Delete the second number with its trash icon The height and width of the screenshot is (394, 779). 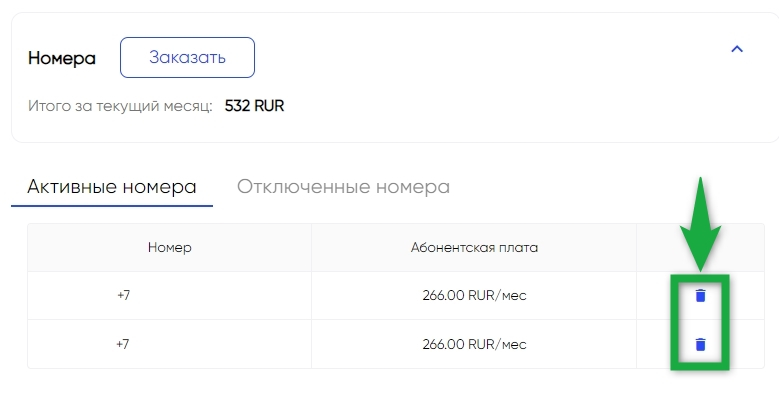coord(700,344)
